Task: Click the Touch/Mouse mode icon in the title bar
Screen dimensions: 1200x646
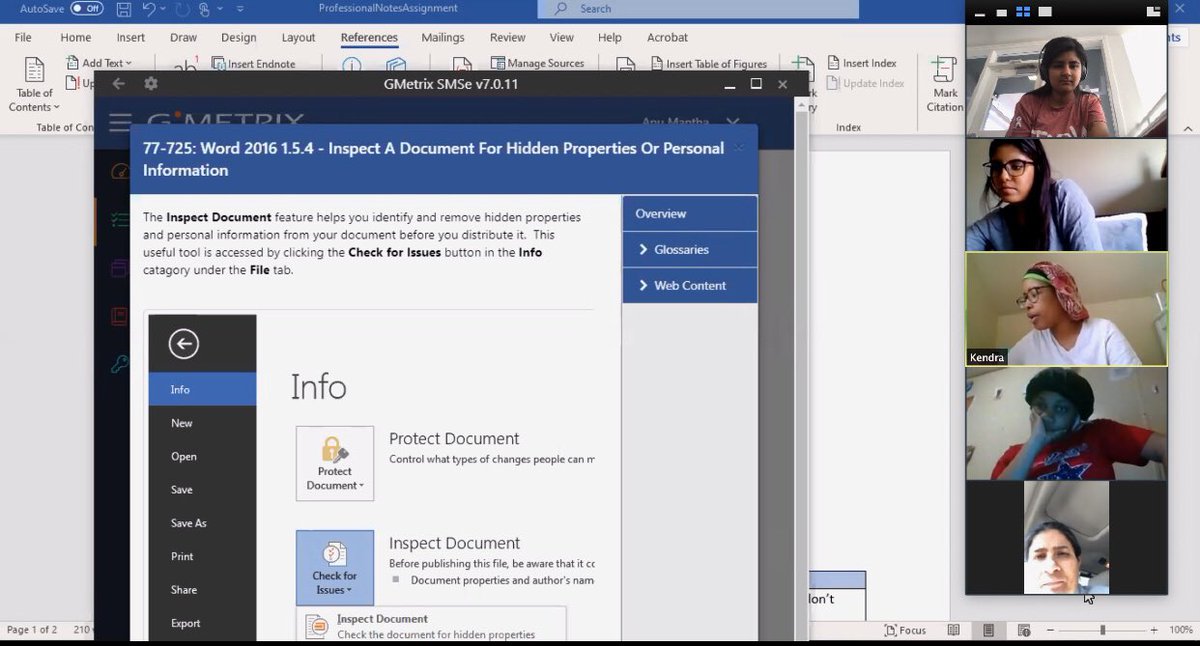Action: pyautogui.click(x=206, y=10)
